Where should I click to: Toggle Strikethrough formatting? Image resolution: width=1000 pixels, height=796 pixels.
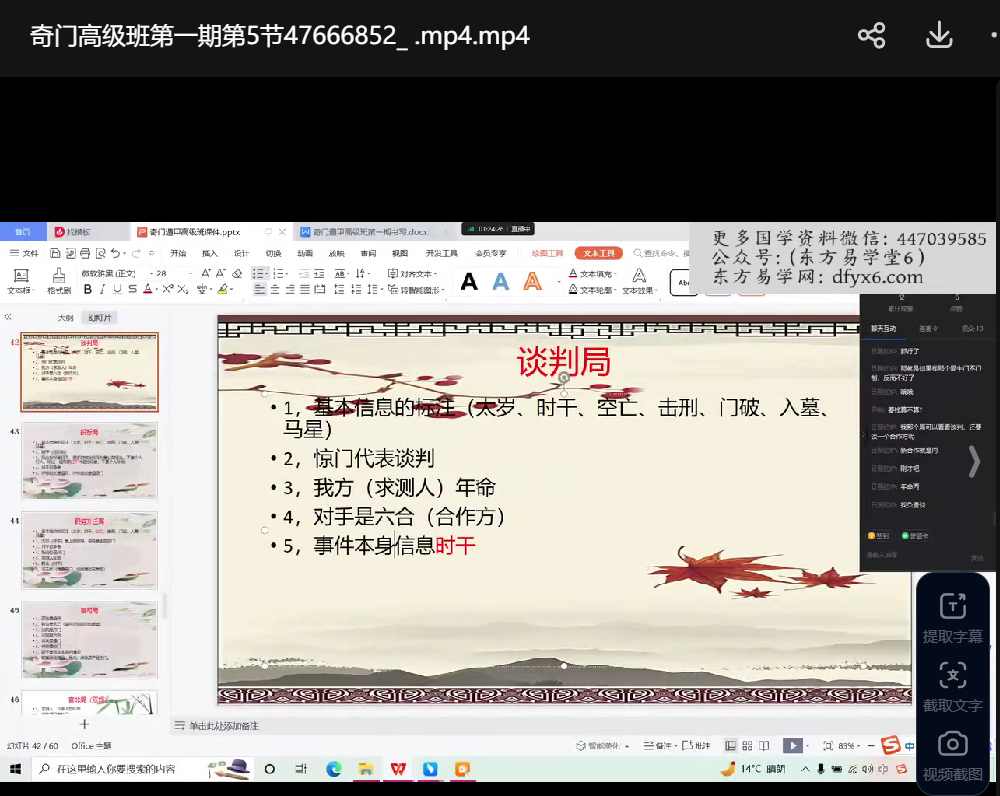tap(132, 289)
